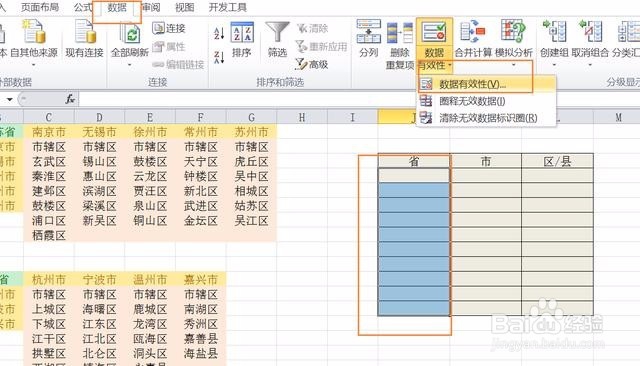Open the Name Box dropdown arrow
Screen dimensions: 640x366
[x=9, y=99]
